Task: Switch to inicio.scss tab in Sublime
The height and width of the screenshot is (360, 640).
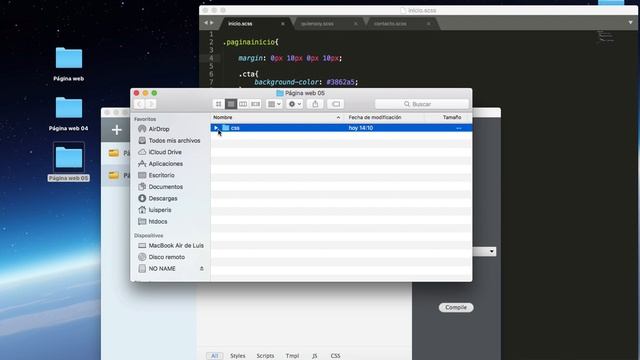Action: coord(240,24)
